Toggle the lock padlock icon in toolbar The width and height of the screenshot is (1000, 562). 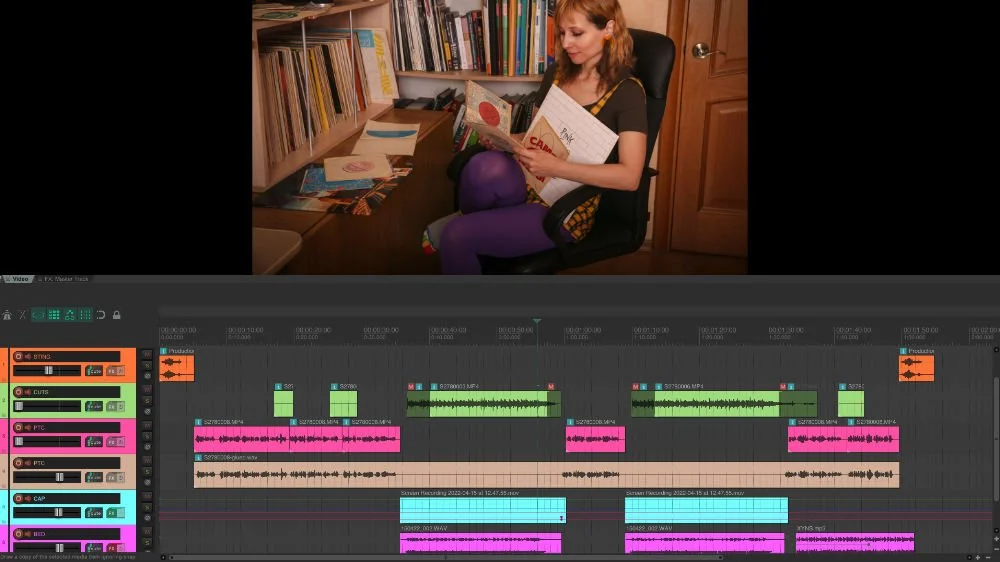117,314
